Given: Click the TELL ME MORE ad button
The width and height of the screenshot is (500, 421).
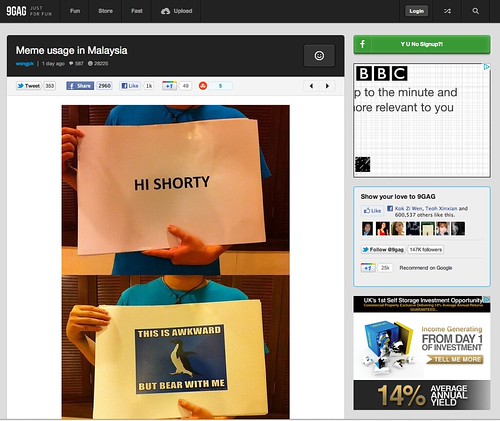Looking at the screenshot, I should 455,359.
